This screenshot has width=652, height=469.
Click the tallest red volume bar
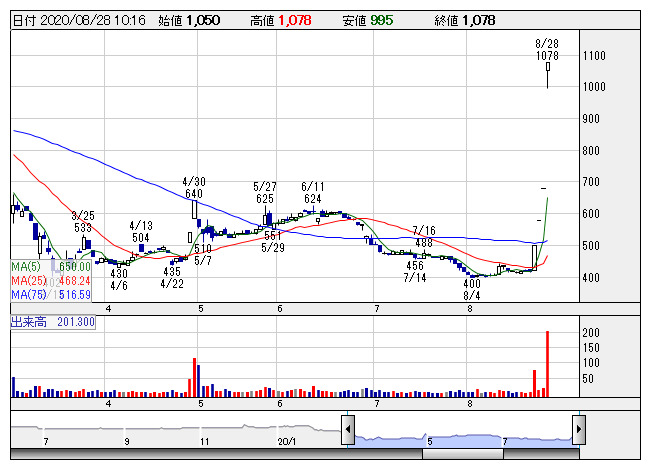(x=547, y=363)
